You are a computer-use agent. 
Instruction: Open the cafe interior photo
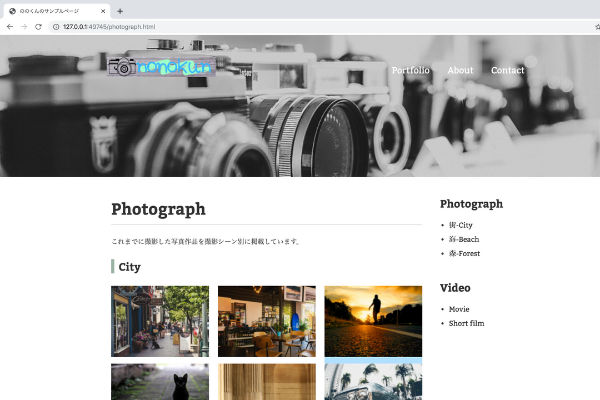[x=267, y=321]
